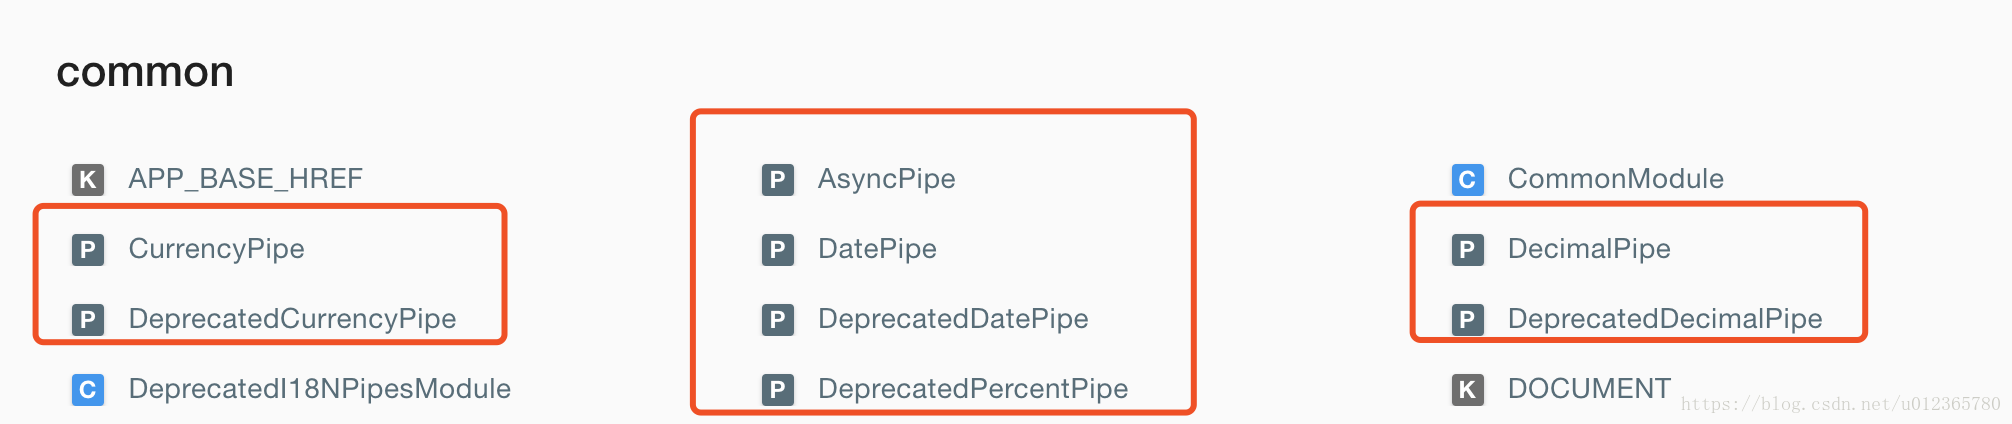Click the C badge beside CommonModule
2012x424 pixels.
click(1467, 179)
